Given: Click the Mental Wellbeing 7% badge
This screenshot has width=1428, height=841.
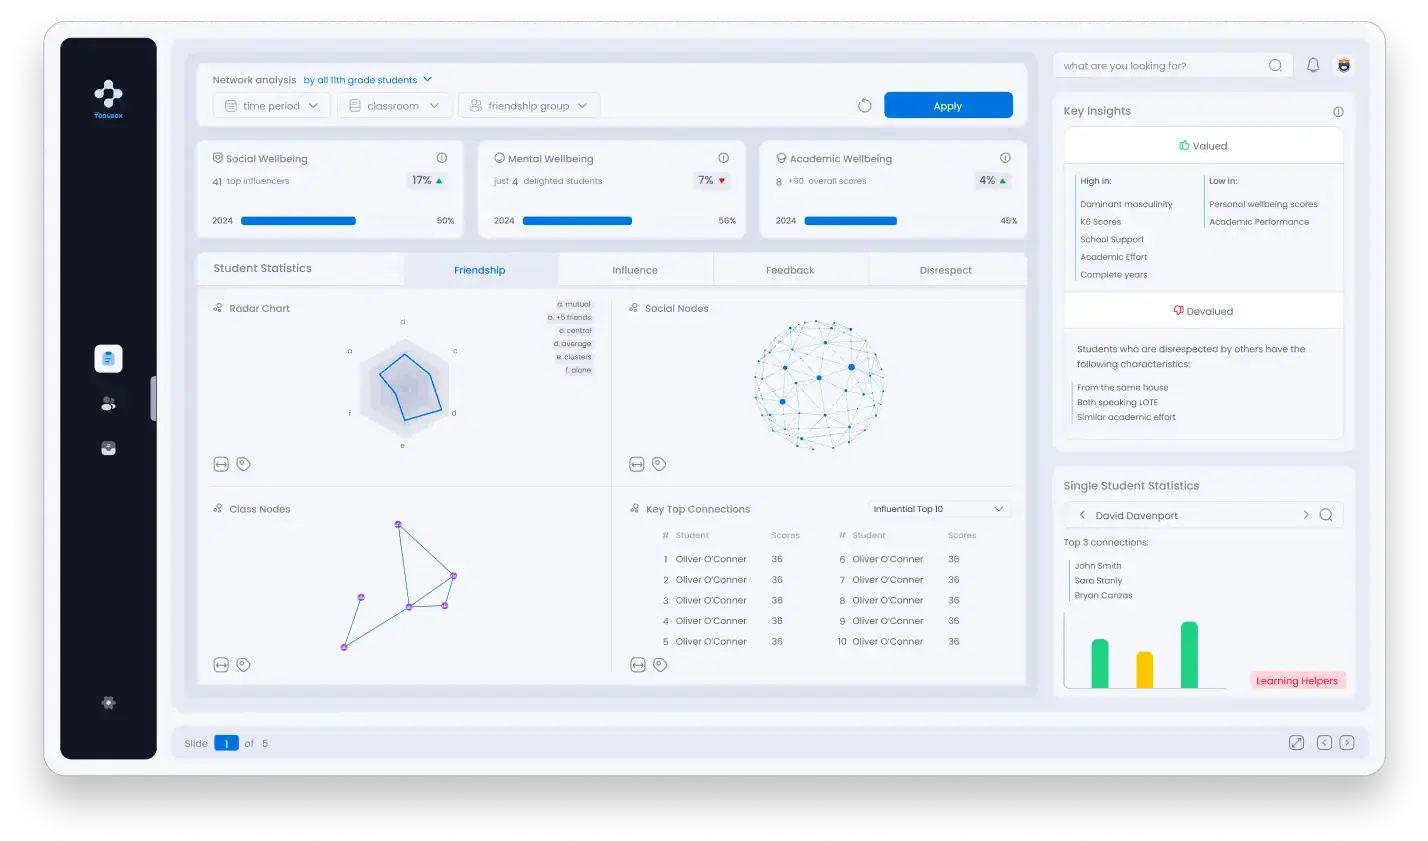Looking at the screenshot, I should [711, 181].
